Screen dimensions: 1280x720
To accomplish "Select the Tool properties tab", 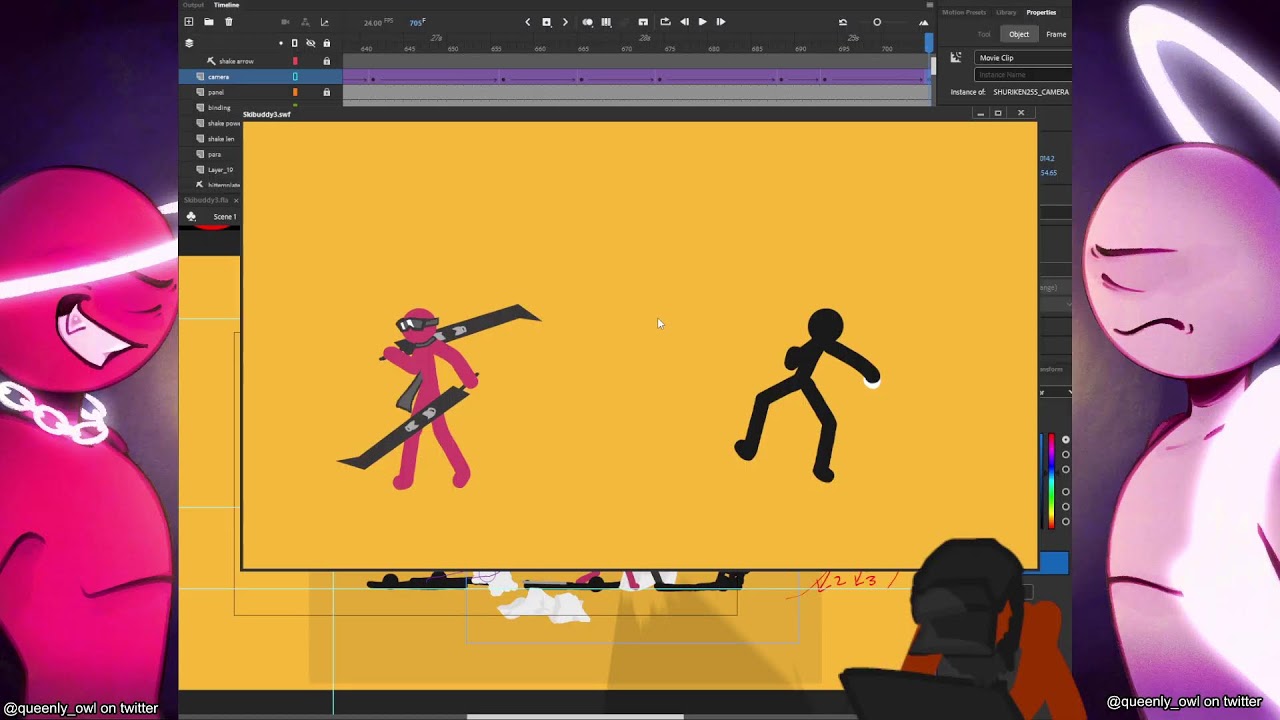I will click(984, 34).
